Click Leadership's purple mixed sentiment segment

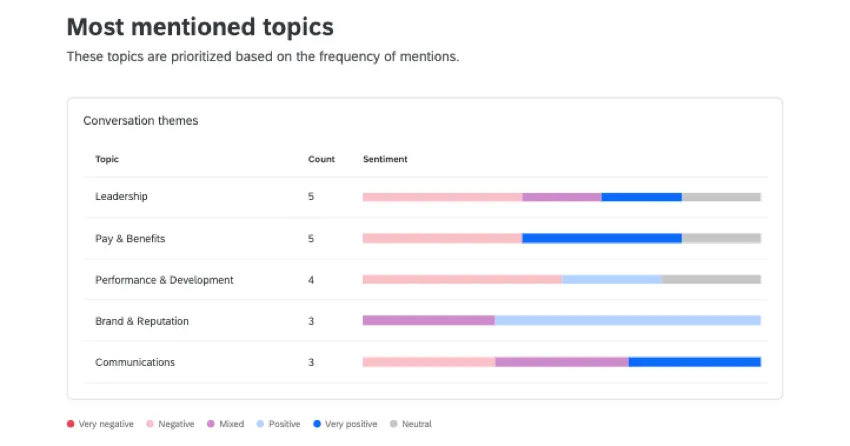(561, 197)
